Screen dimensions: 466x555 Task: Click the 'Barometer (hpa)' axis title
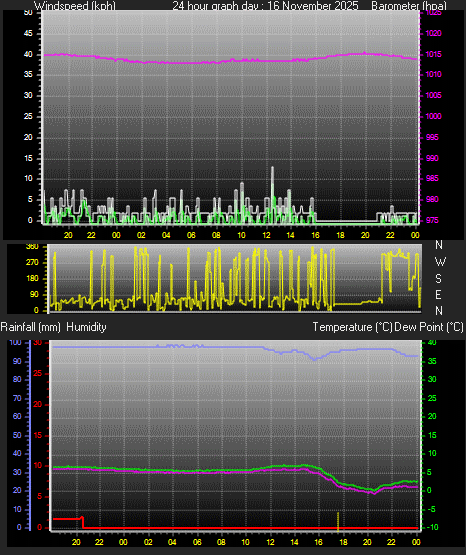click(409, 6)
